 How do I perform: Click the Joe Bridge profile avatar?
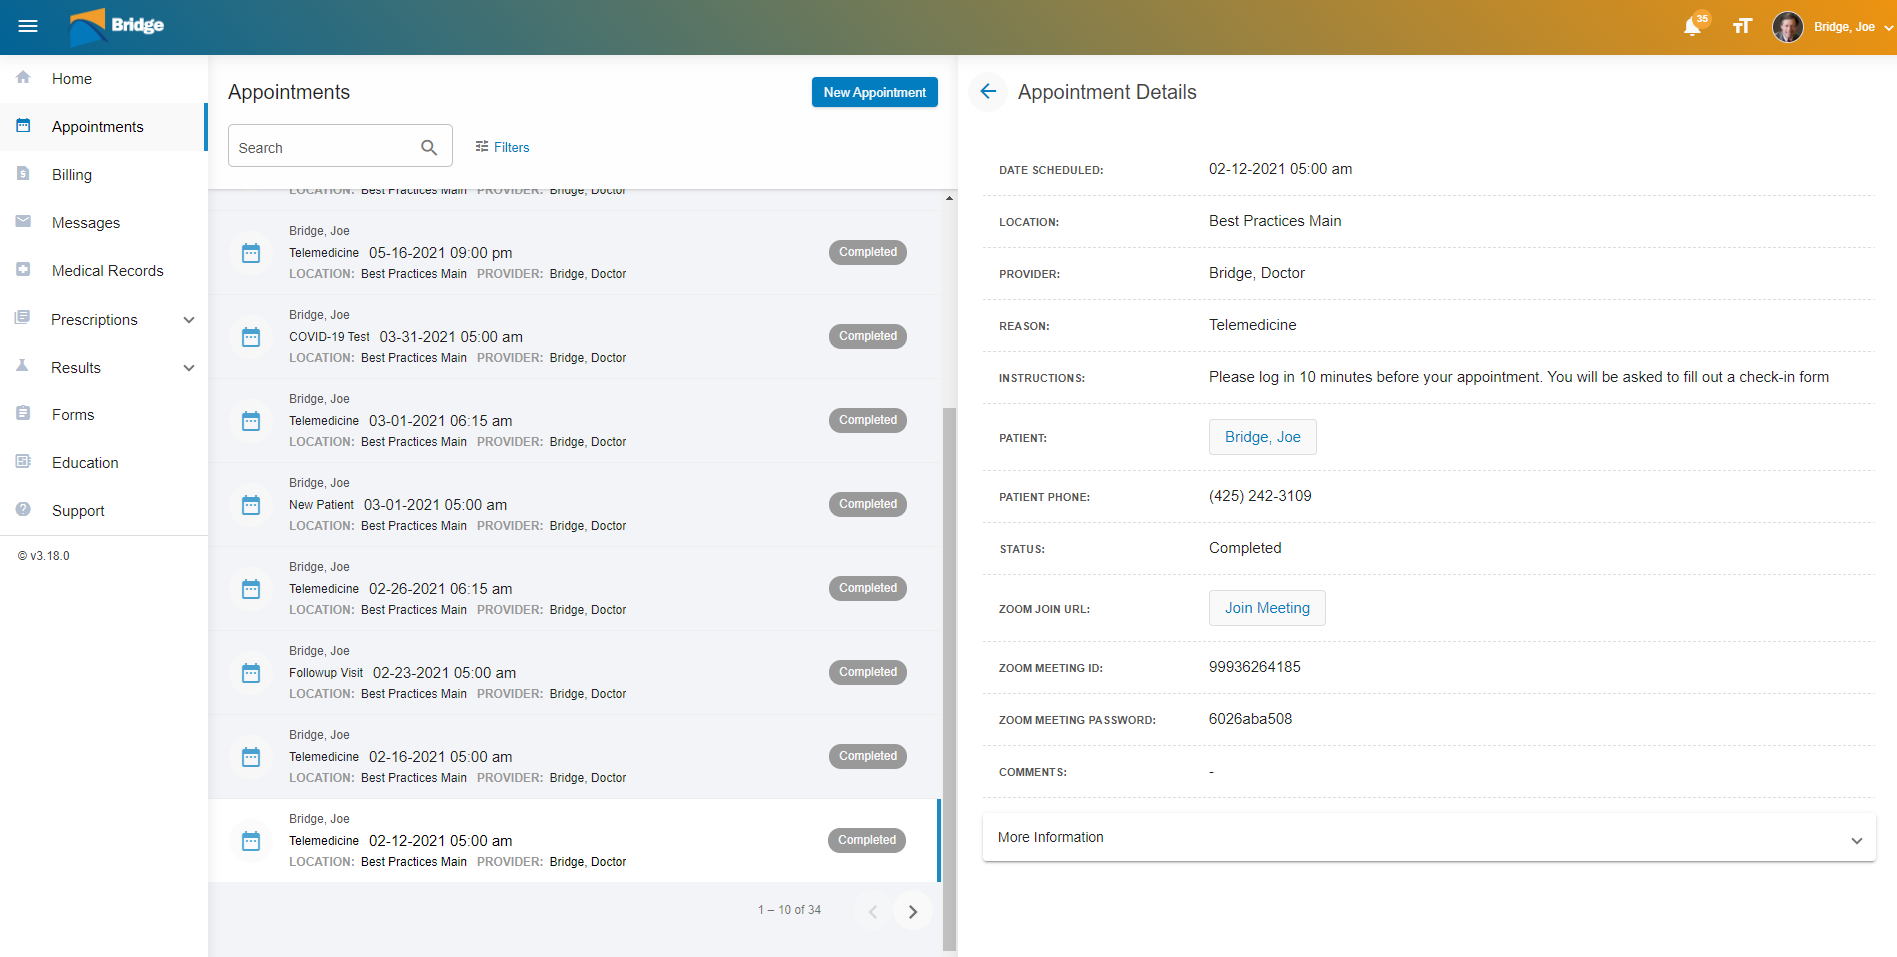click(1787, 27)
